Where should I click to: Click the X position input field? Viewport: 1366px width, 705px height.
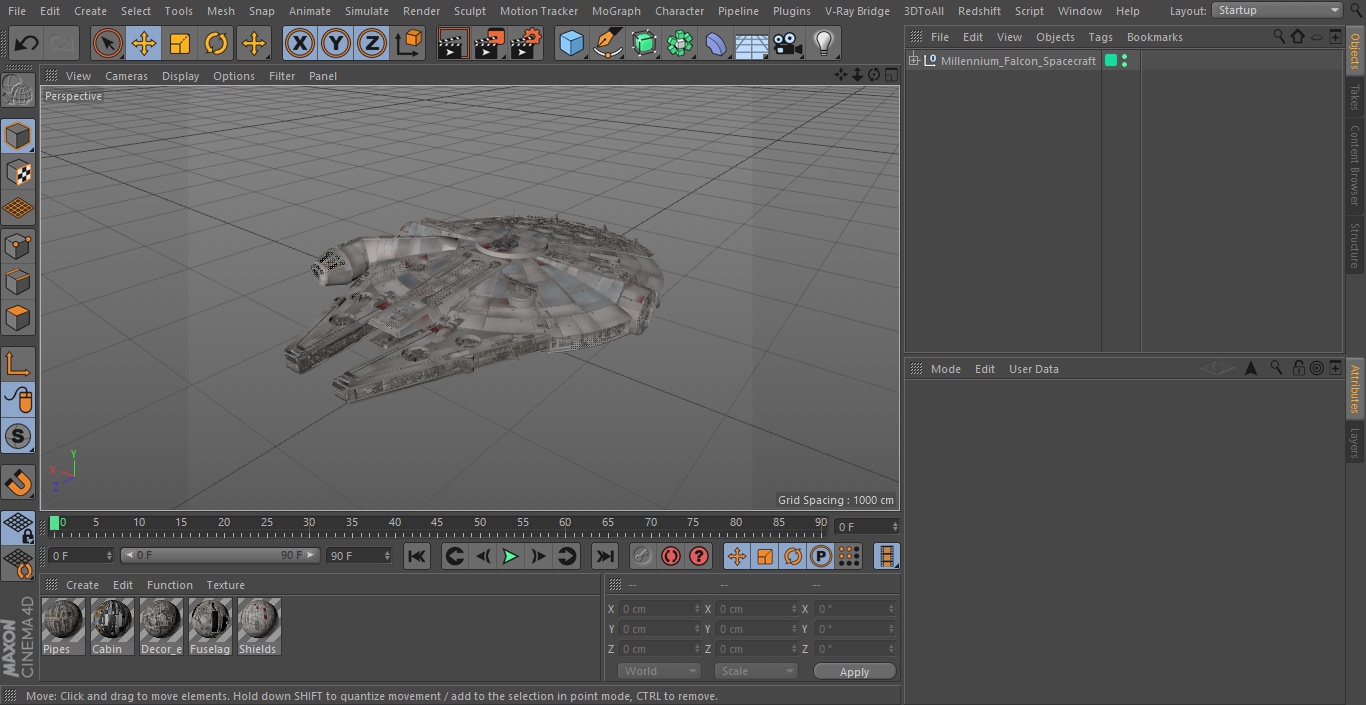pyautogui.click(x=659, y=609)
